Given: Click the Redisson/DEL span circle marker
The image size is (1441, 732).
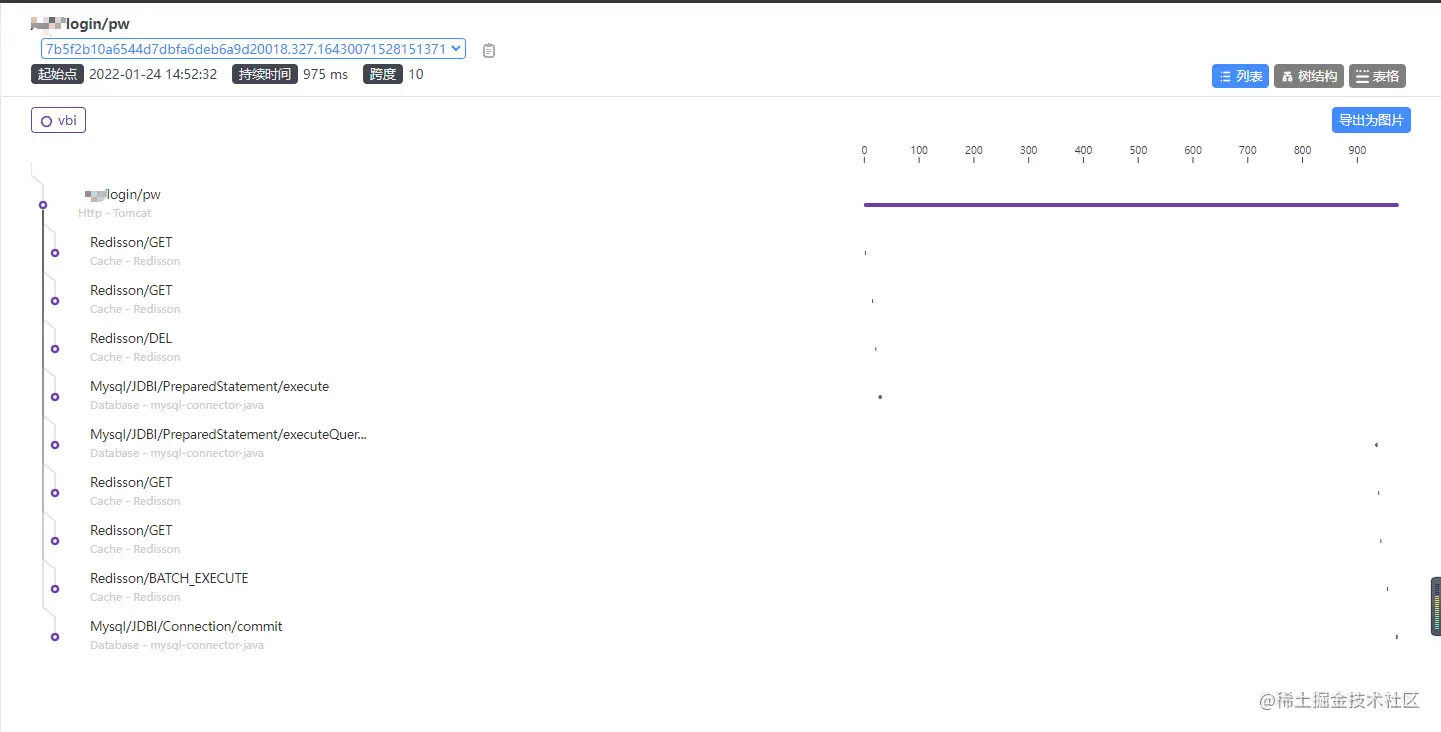Looking at the screenshot, I should click(x=55, y=349).
